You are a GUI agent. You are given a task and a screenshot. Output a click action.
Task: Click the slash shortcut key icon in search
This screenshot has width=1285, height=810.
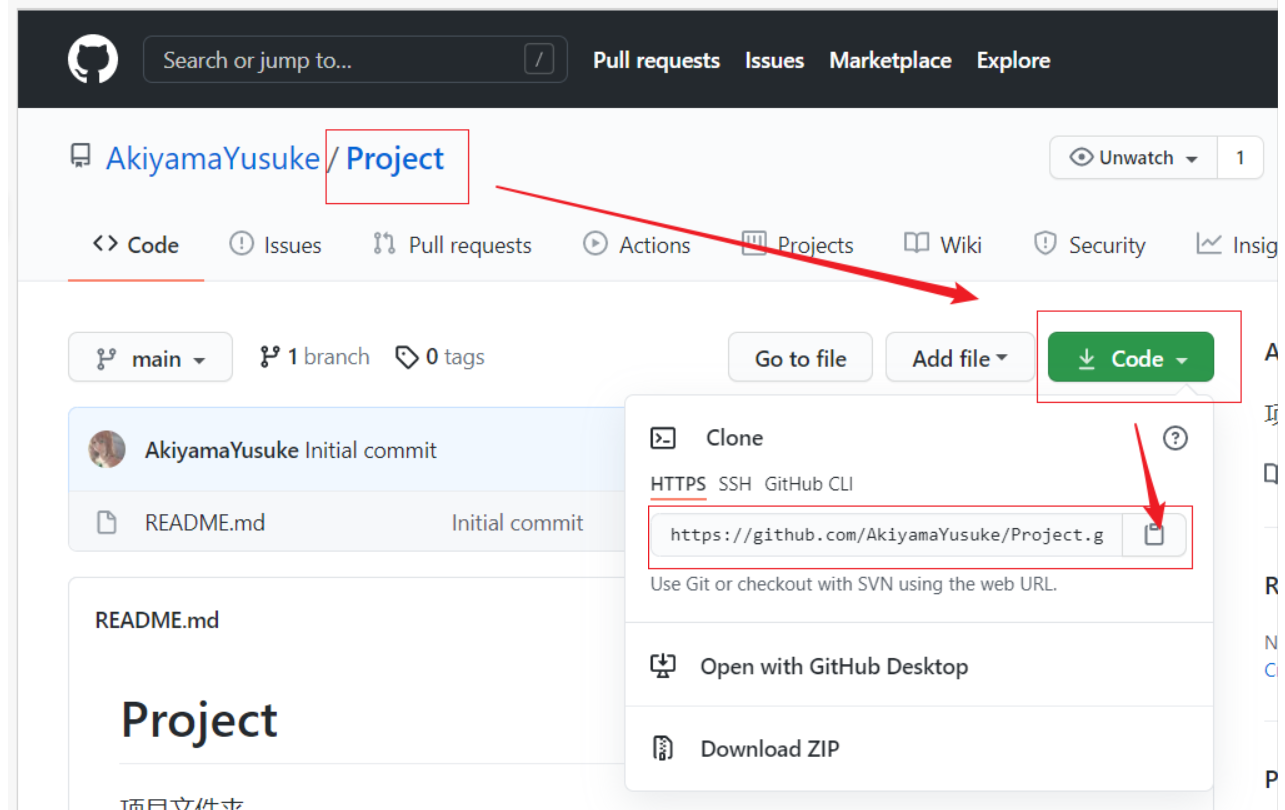[x=538, y=60]
